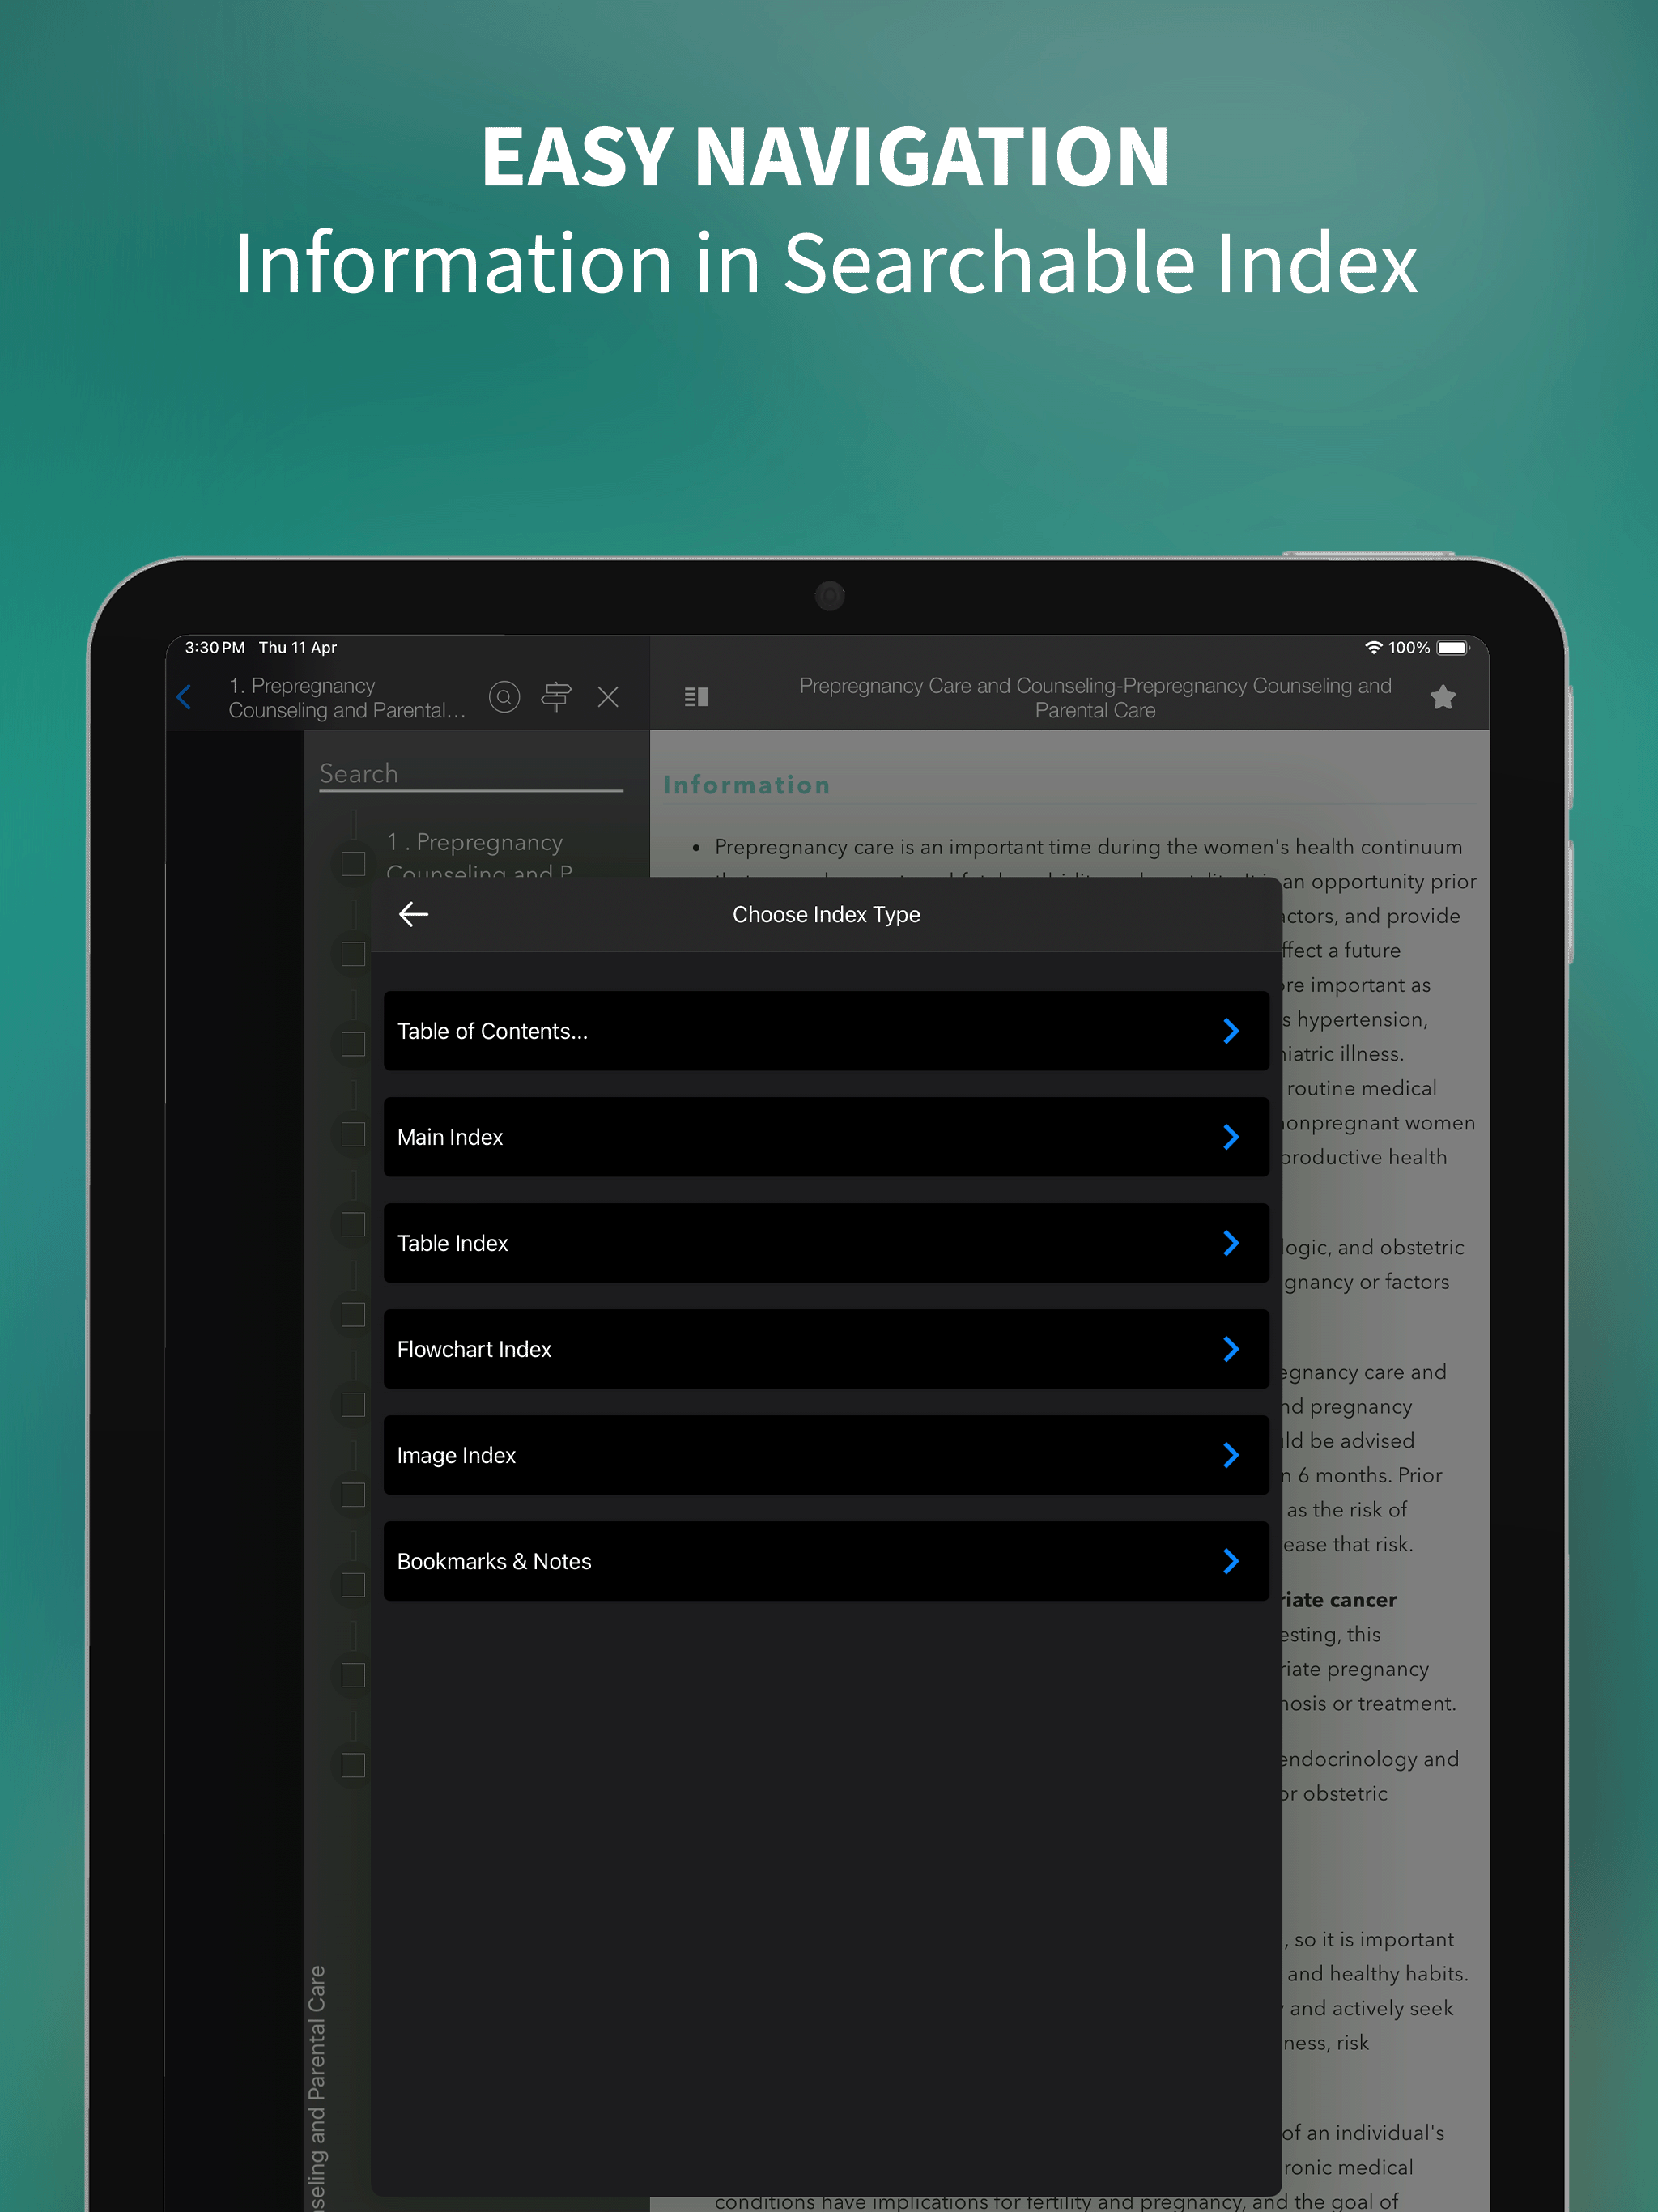Check the box beside 1. Prepregnancy Counseling
1658x2212 pixels.
[x=353, y=863]
